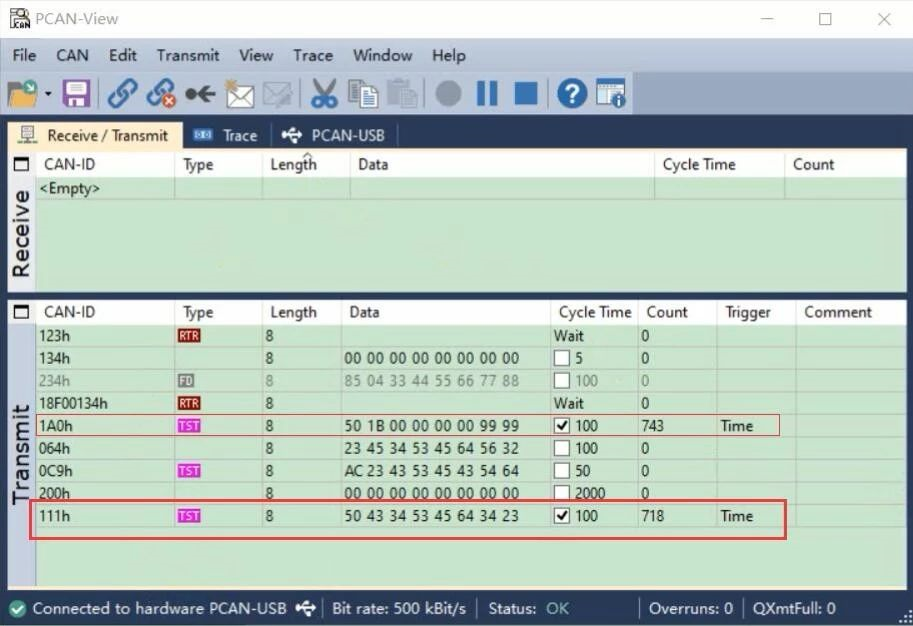
Task: Click the TST badge of 0C9h
Action: (189, 471)
